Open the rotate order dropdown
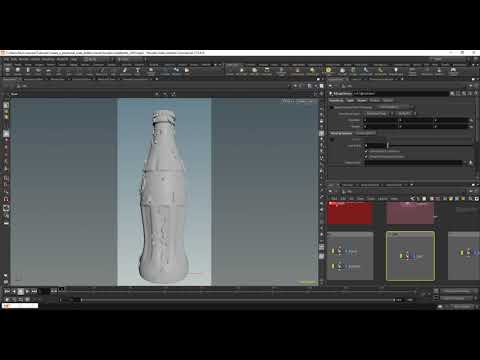 point(406,114)
